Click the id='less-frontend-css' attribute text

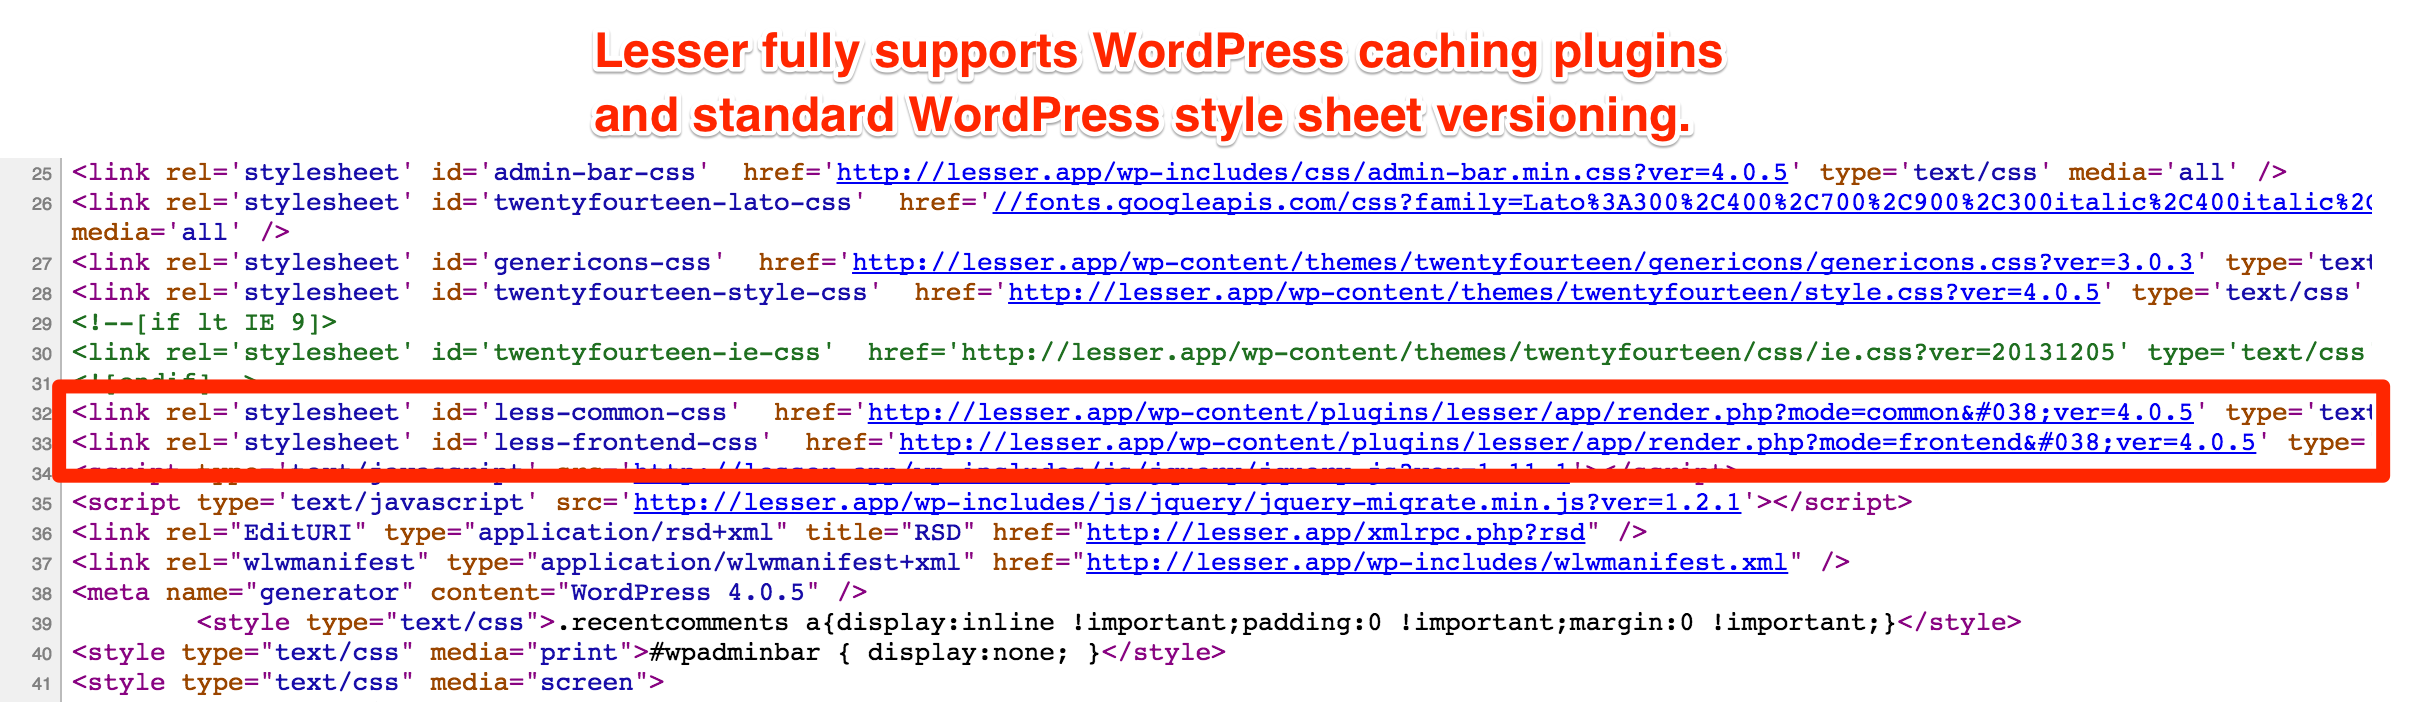[x=602, y=443]
